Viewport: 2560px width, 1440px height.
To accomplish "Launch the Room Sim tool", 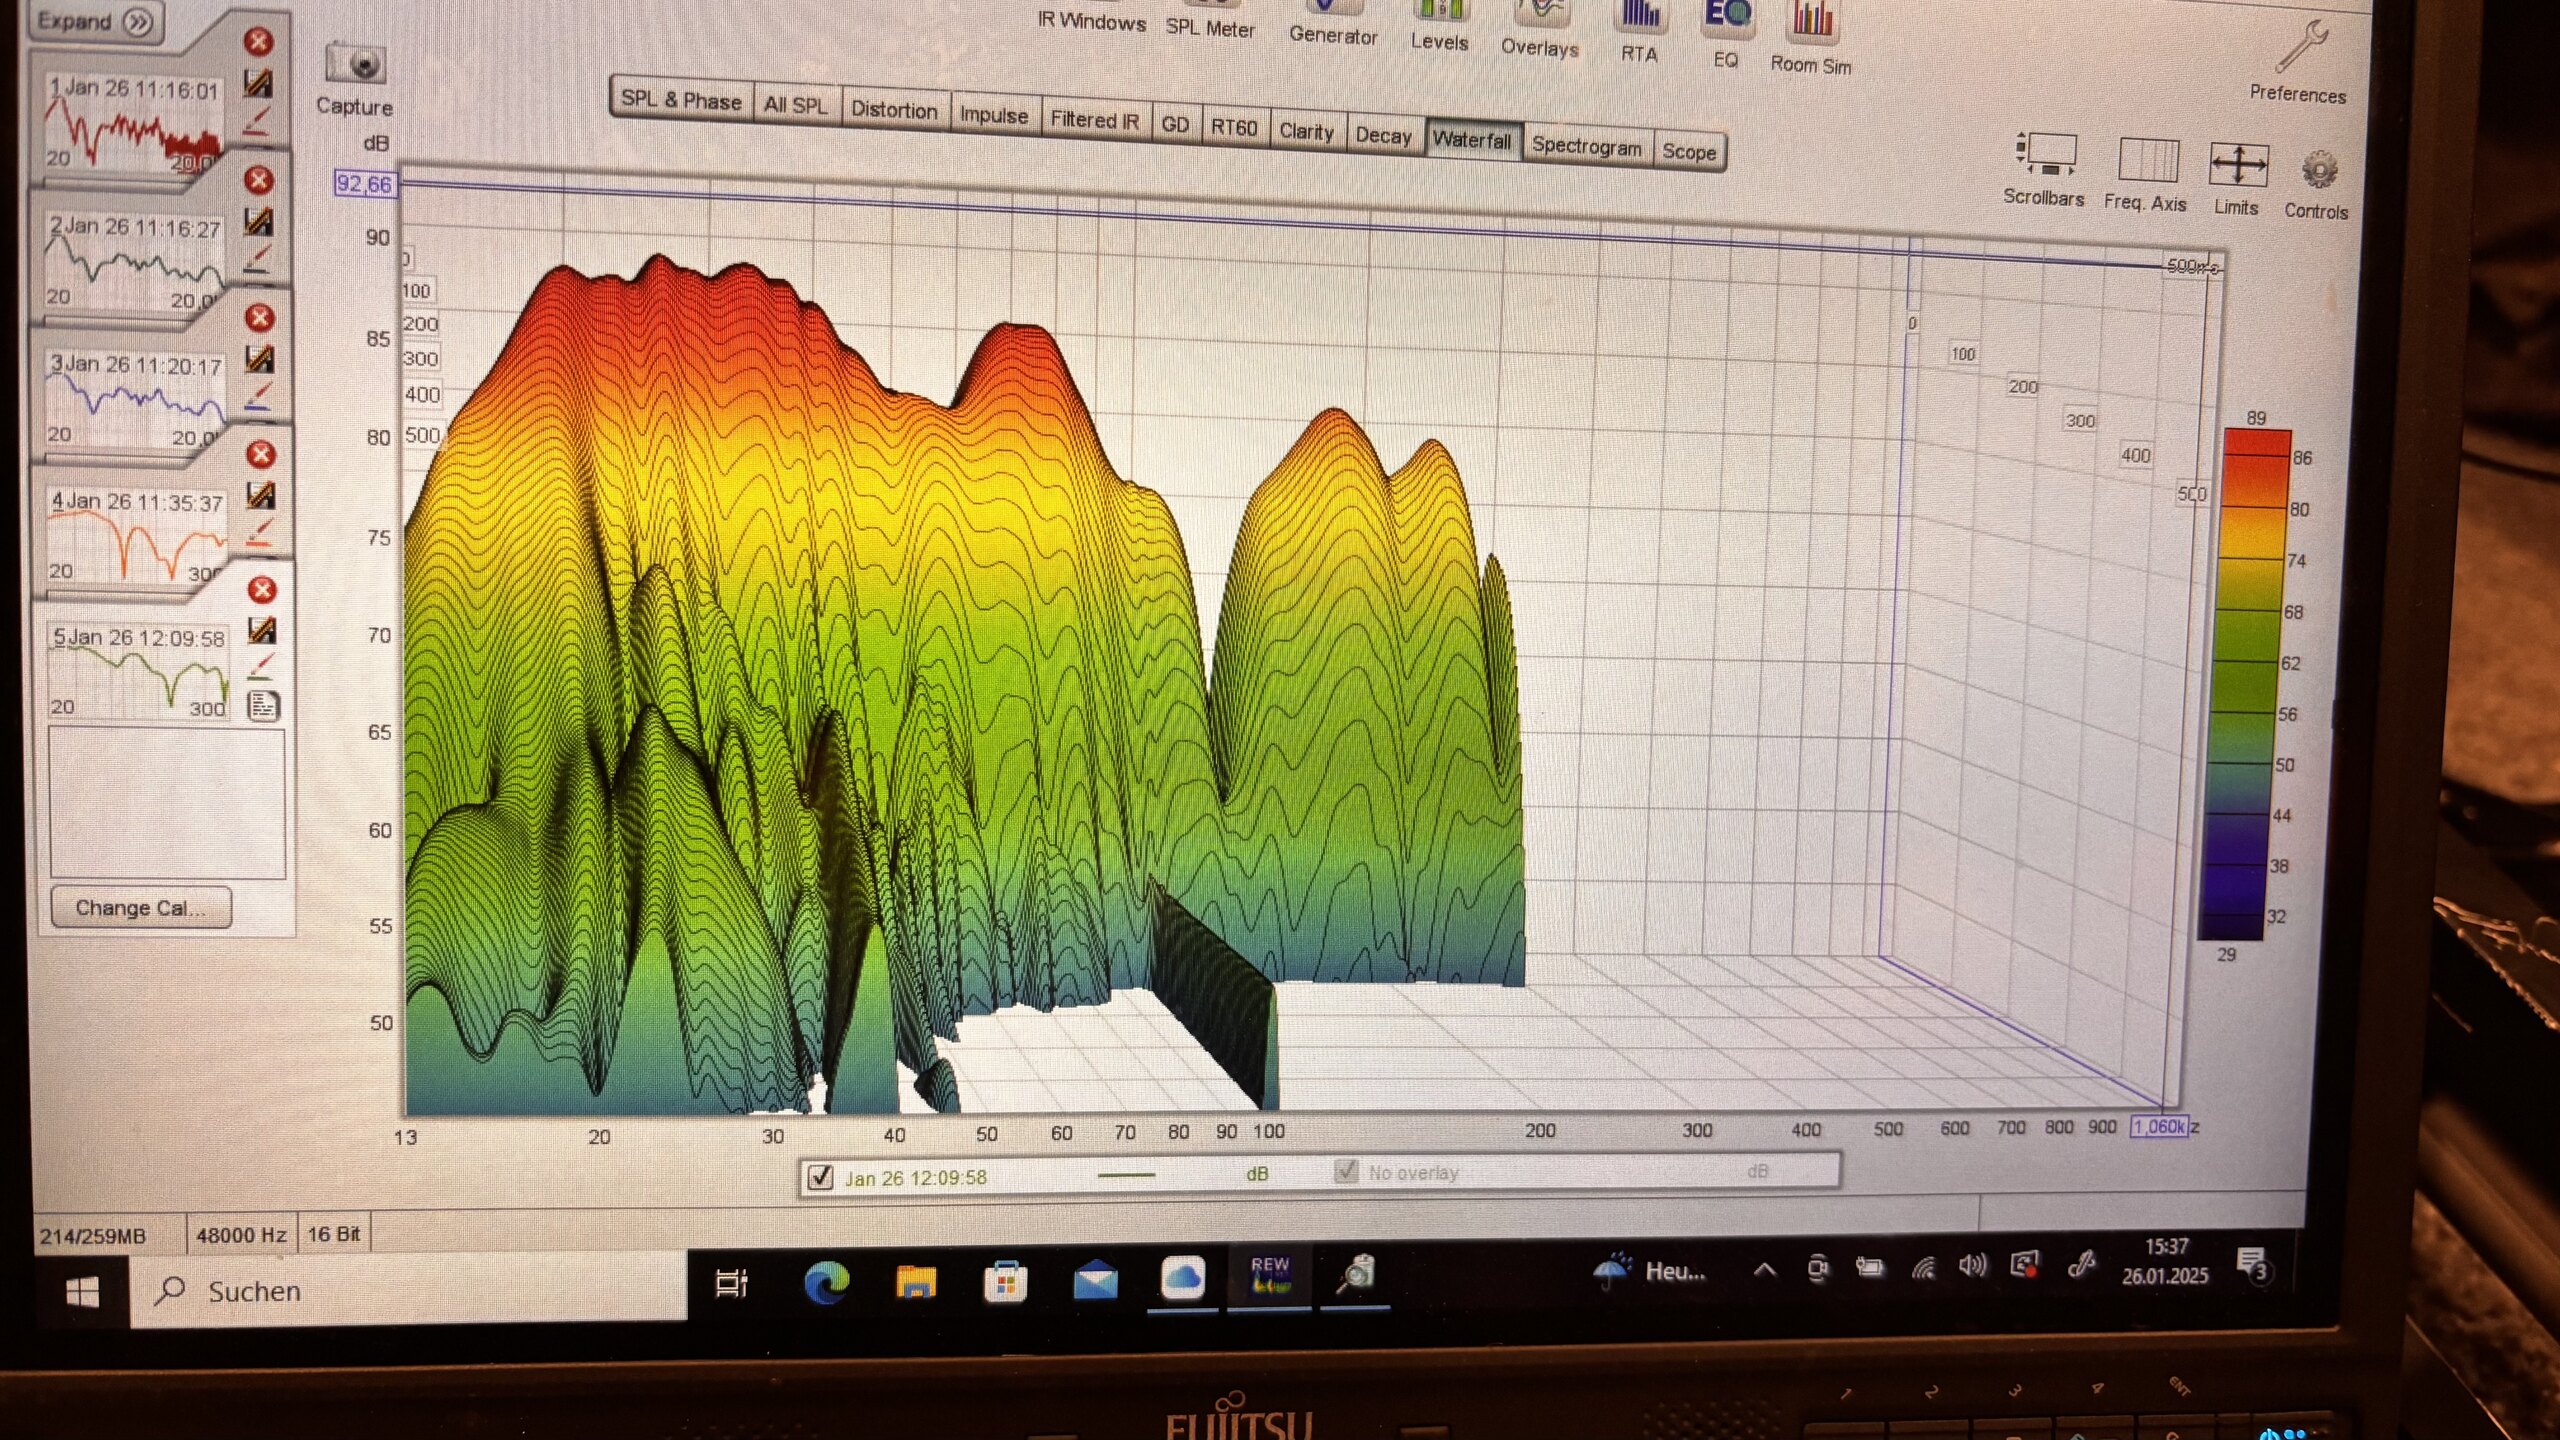I will click(x=1811, y=22).
